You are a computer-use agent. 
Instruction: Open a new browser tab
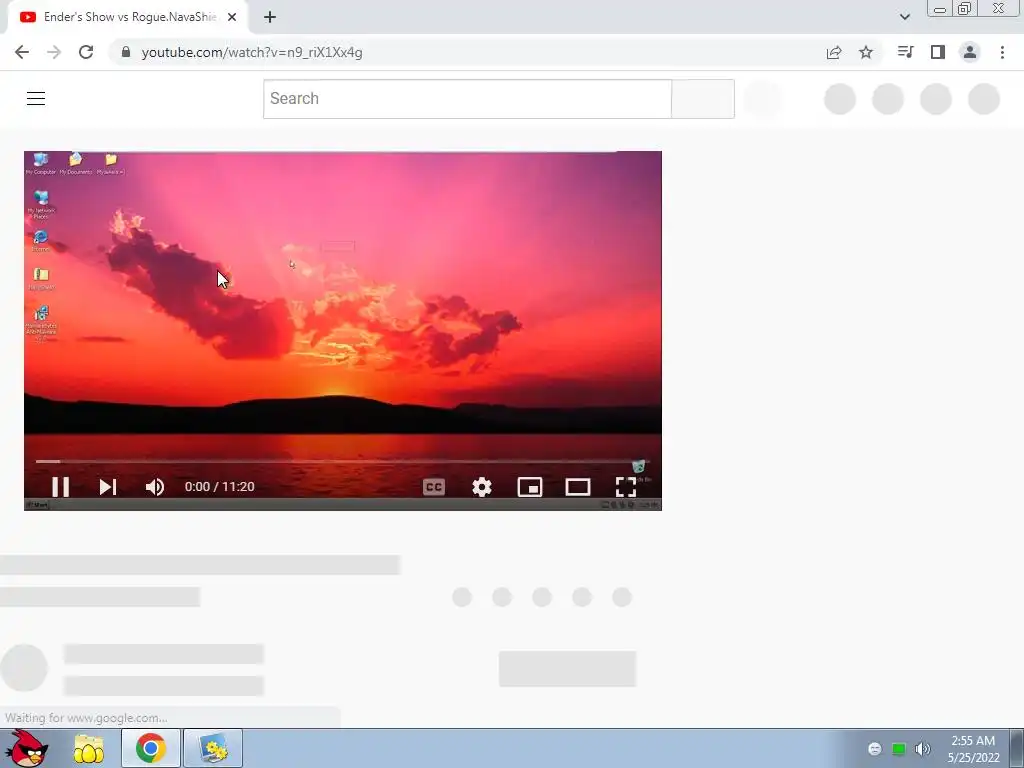click(x=270, y=17)
